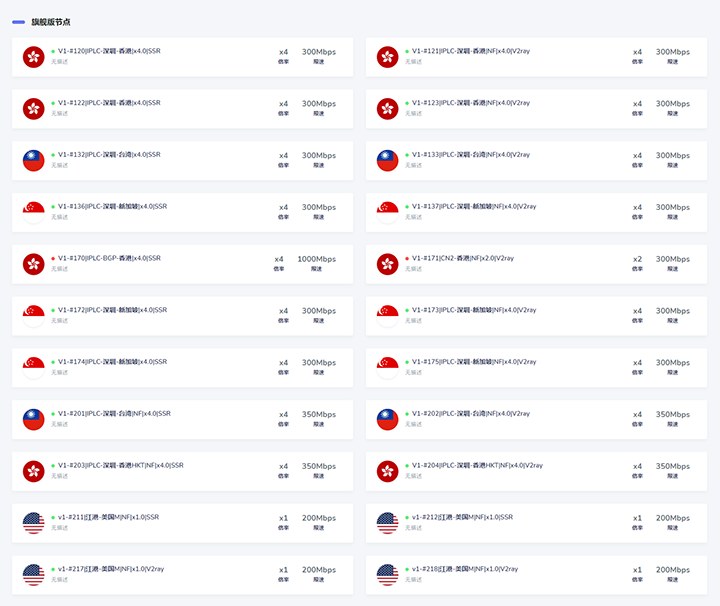Click US flag icon for node v1-#211
Viewport: 720px width, 606px height.
tap(34, 523)
